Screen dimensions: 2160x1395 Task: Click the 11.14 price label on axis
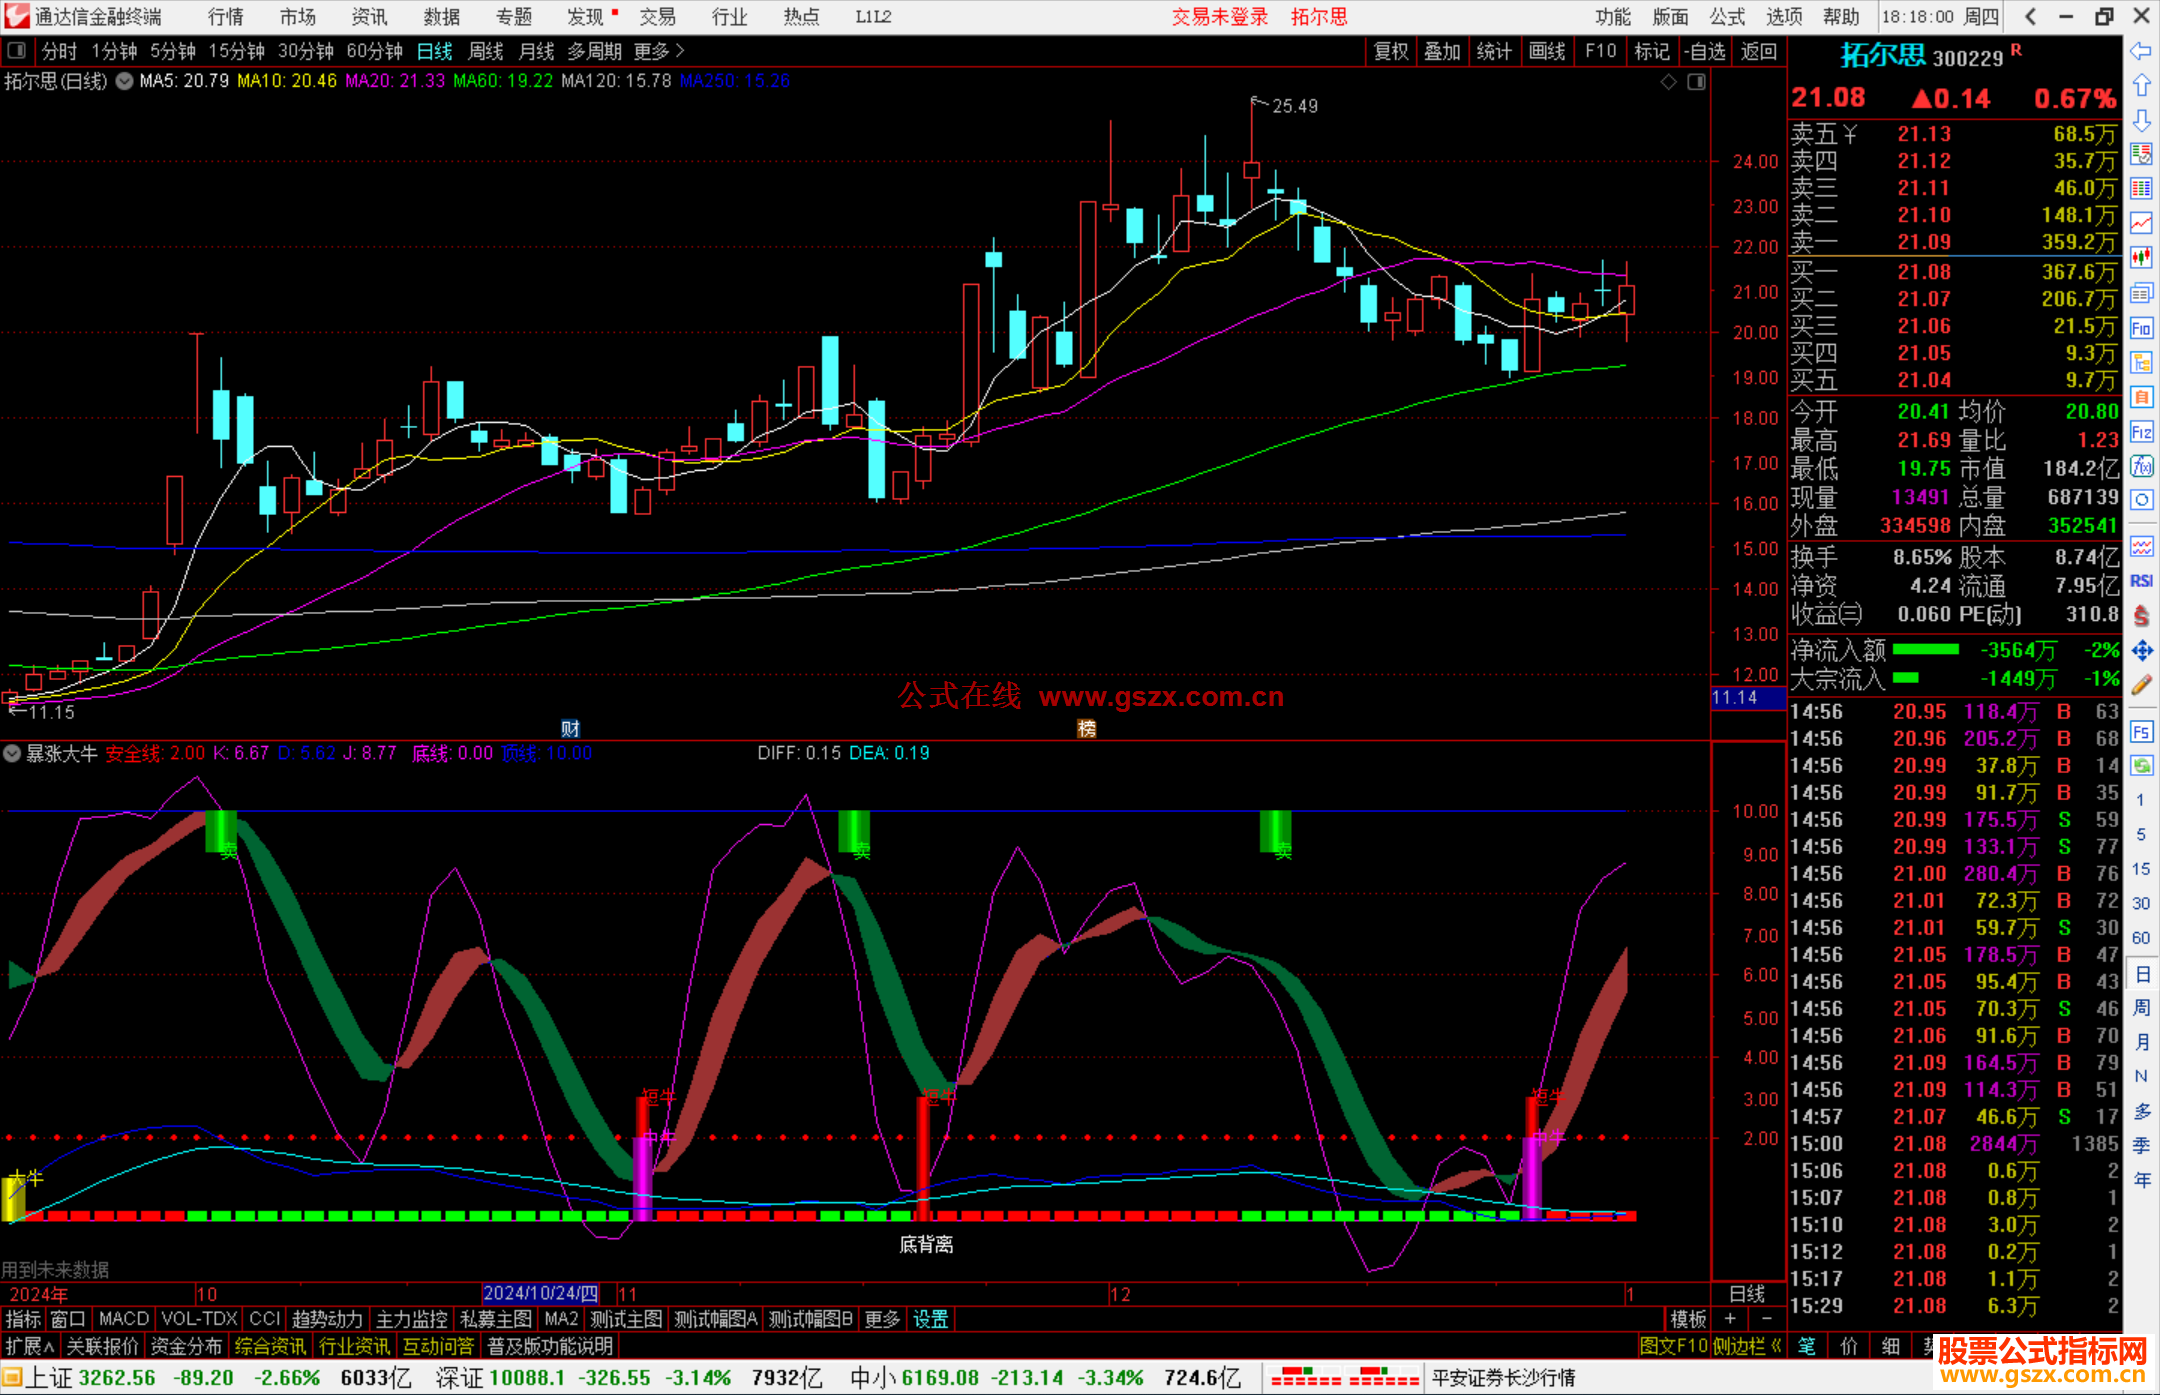point(1747,698)
